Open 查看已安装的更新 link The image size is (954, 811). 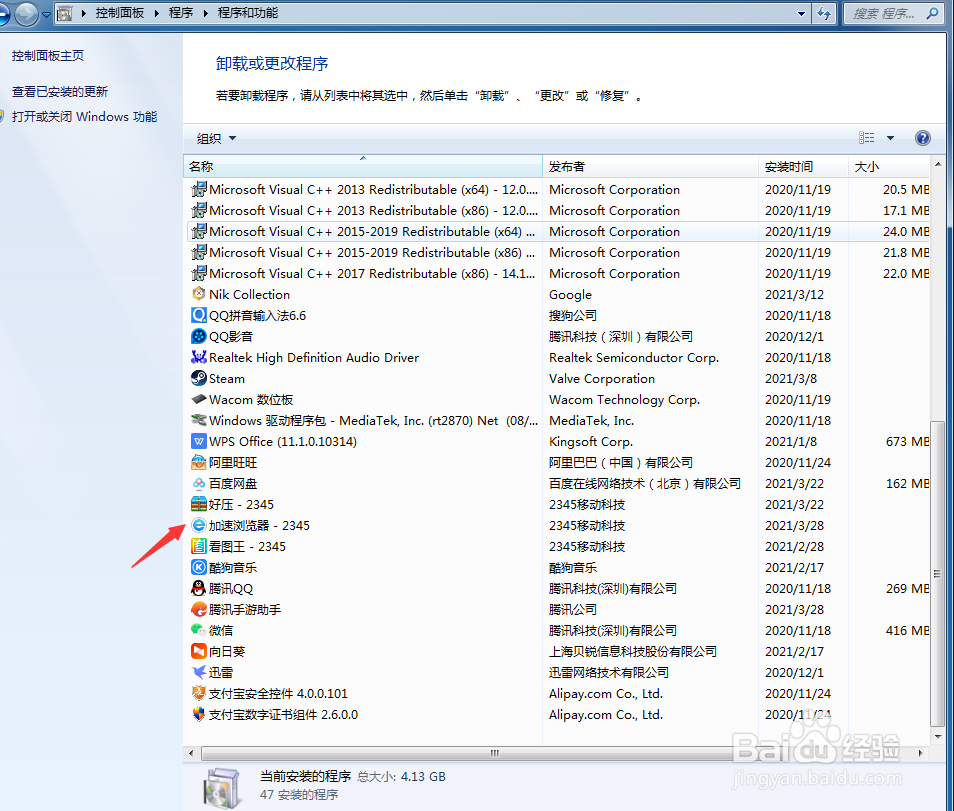60,91
